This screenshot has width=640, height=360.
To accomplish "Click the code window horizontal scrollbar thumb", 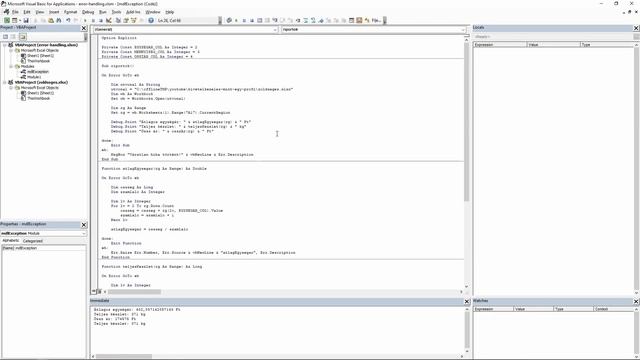I will [x=134, y=291].
